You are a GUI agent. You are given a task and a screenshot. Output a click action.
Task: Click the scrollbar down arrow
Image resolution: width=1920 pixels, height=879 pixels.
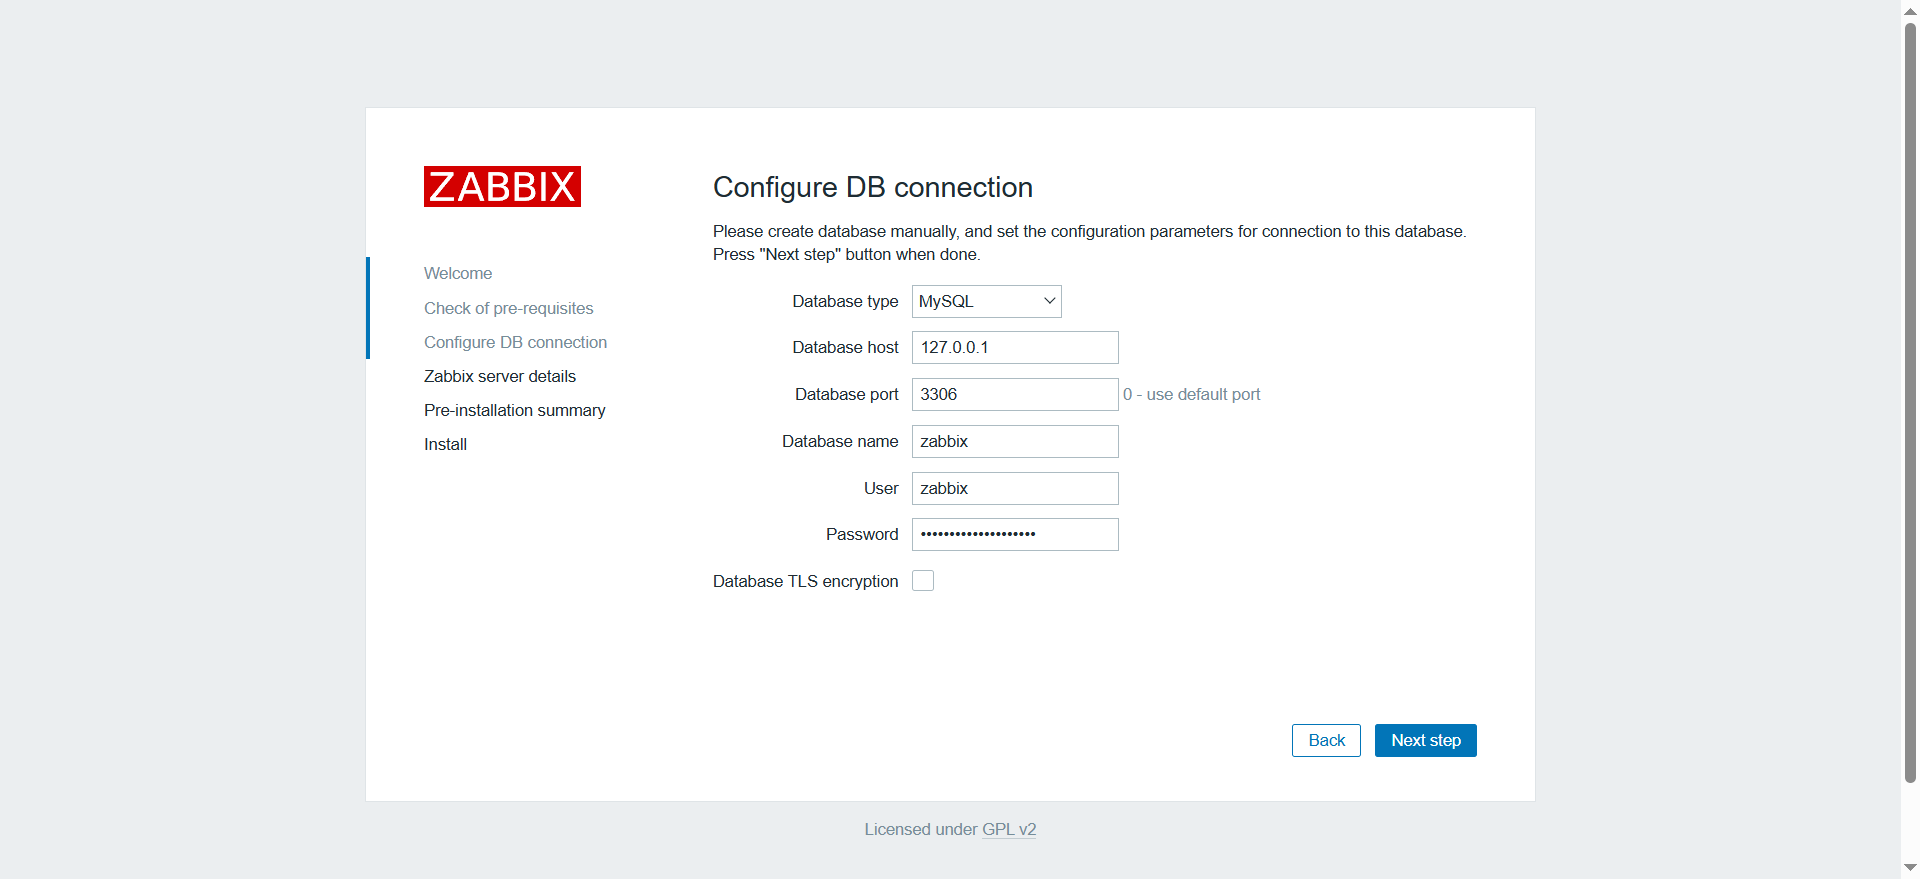click(1910, 868)
